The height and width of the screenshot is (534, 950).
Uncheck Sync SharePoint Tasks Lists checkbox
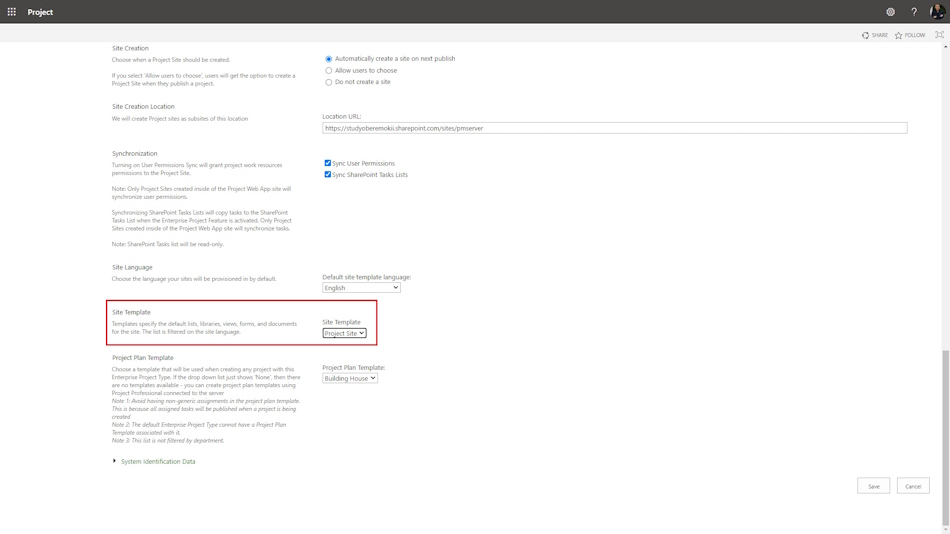pos(328,175)
